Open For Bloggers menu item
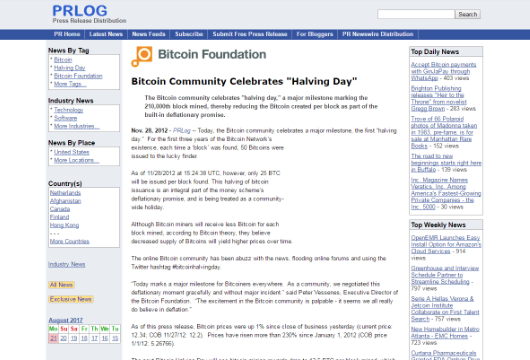The width and height of the screenshot is (530, 360). pyautogui.click(x=315, y=34)
